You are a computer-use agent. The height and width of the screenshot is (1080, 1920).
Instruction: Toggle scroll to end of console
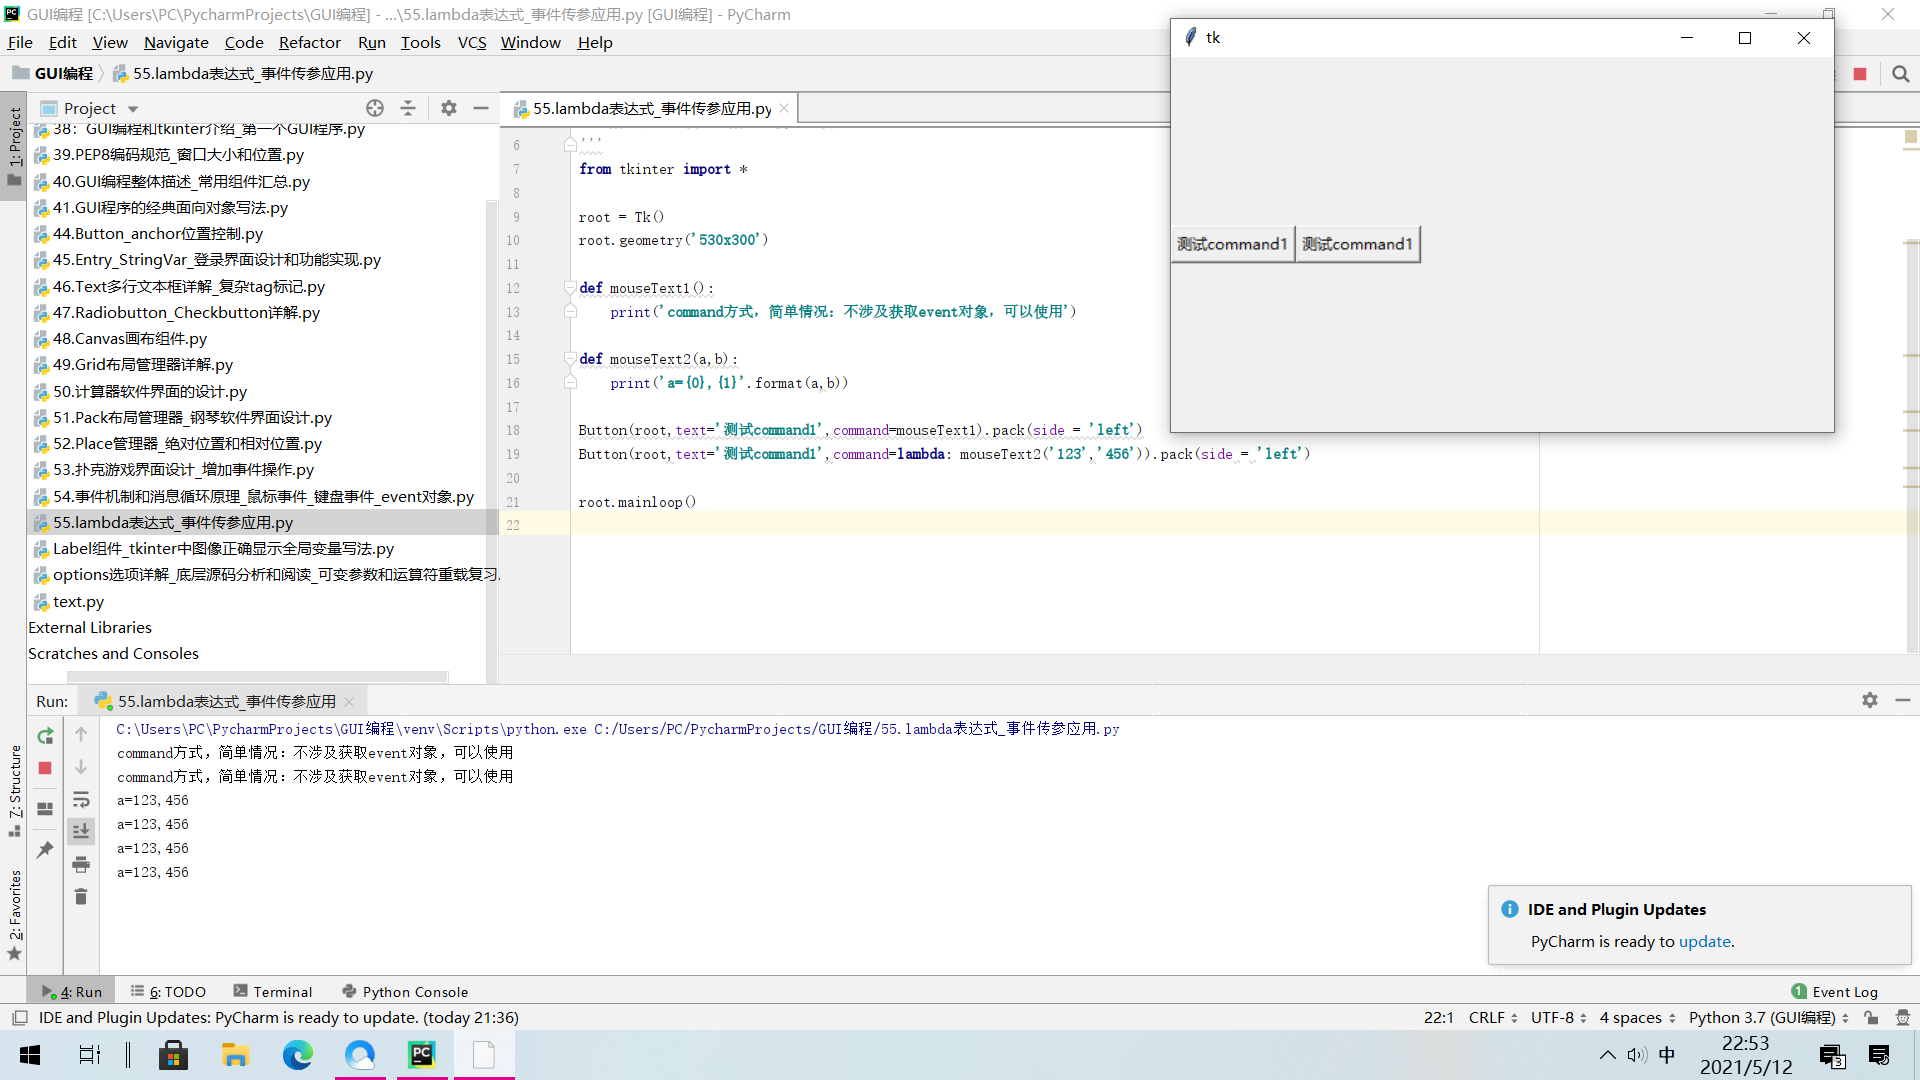click(81, 831)
